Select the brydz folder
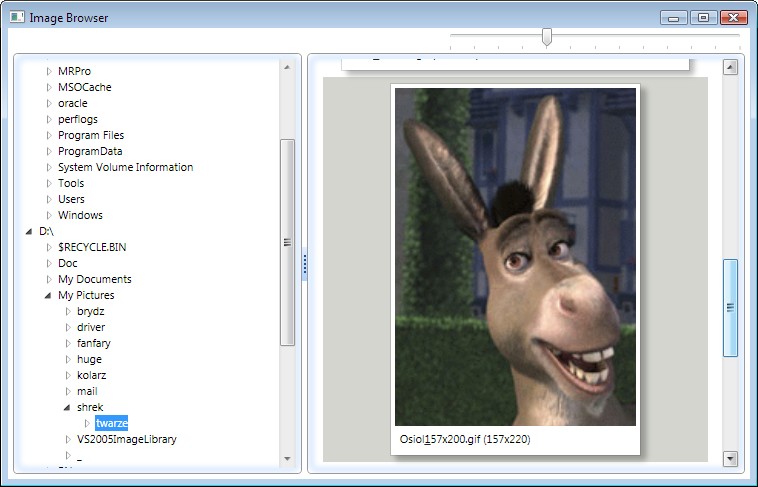This screenshot has width=758, height=487. pyautogui.click(x=91, y=311)
